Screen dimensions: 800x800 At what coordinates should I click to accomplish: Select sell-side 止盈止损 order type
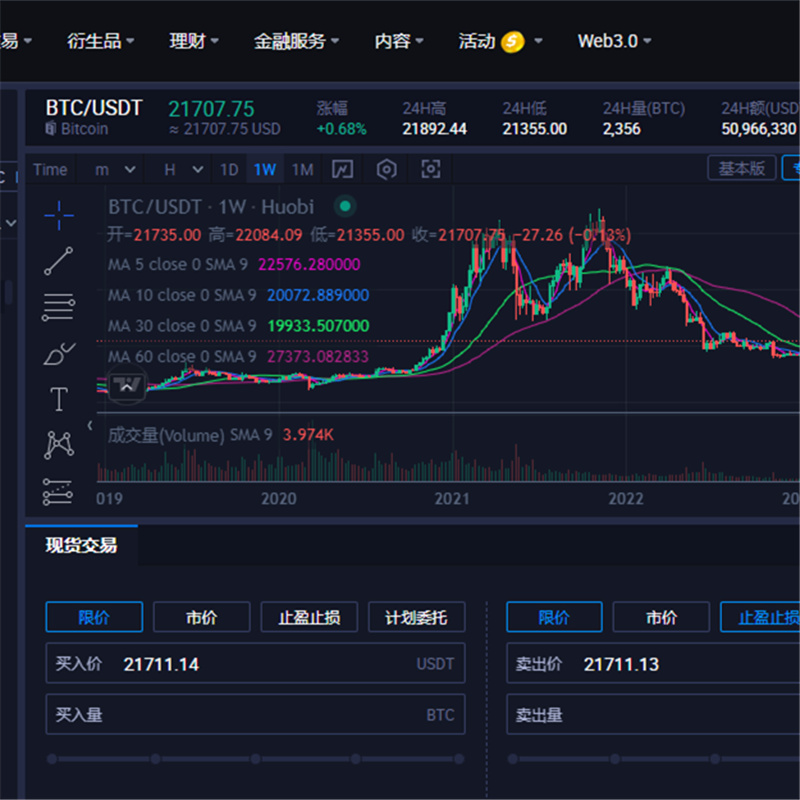[x=760, y=617]
